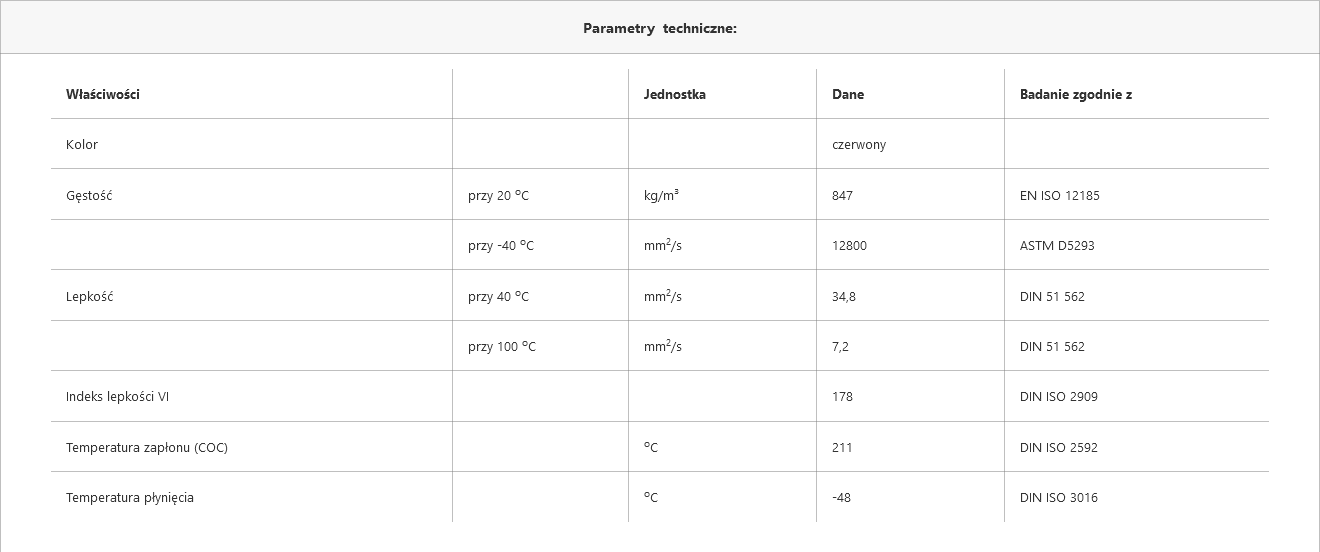Select the "Dane" column header

[848, 94]
